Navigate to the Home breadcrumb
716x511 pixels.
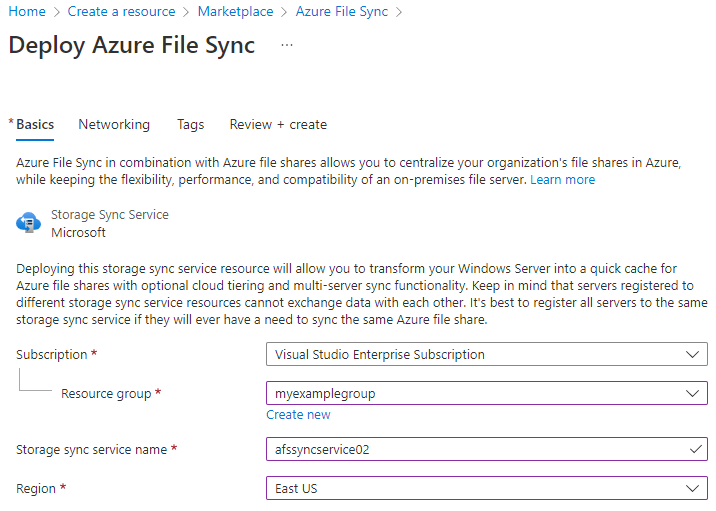tap(27, 12)
